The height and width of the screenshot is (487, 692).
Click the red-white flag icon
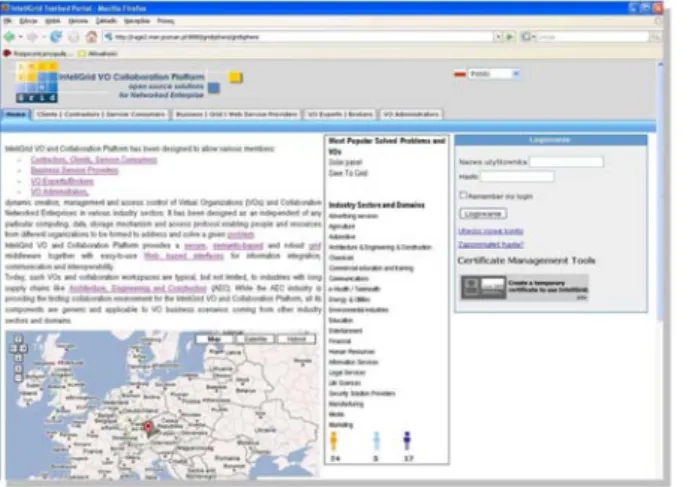point(460,74)
